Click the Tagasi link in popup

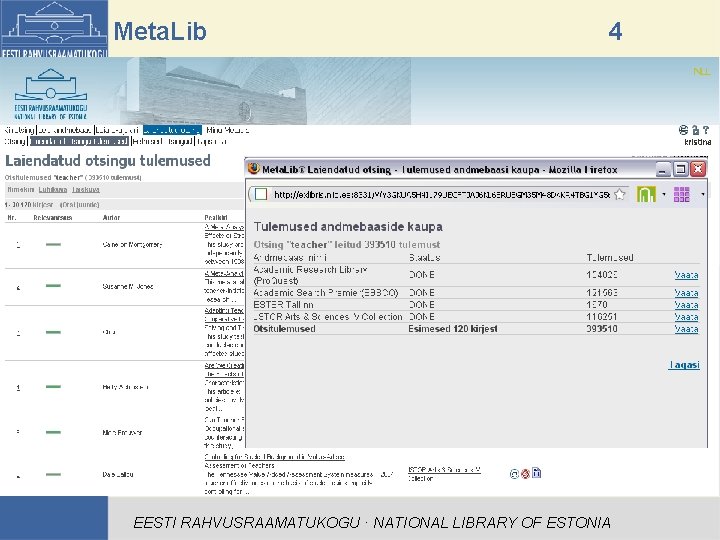[684, 365]
